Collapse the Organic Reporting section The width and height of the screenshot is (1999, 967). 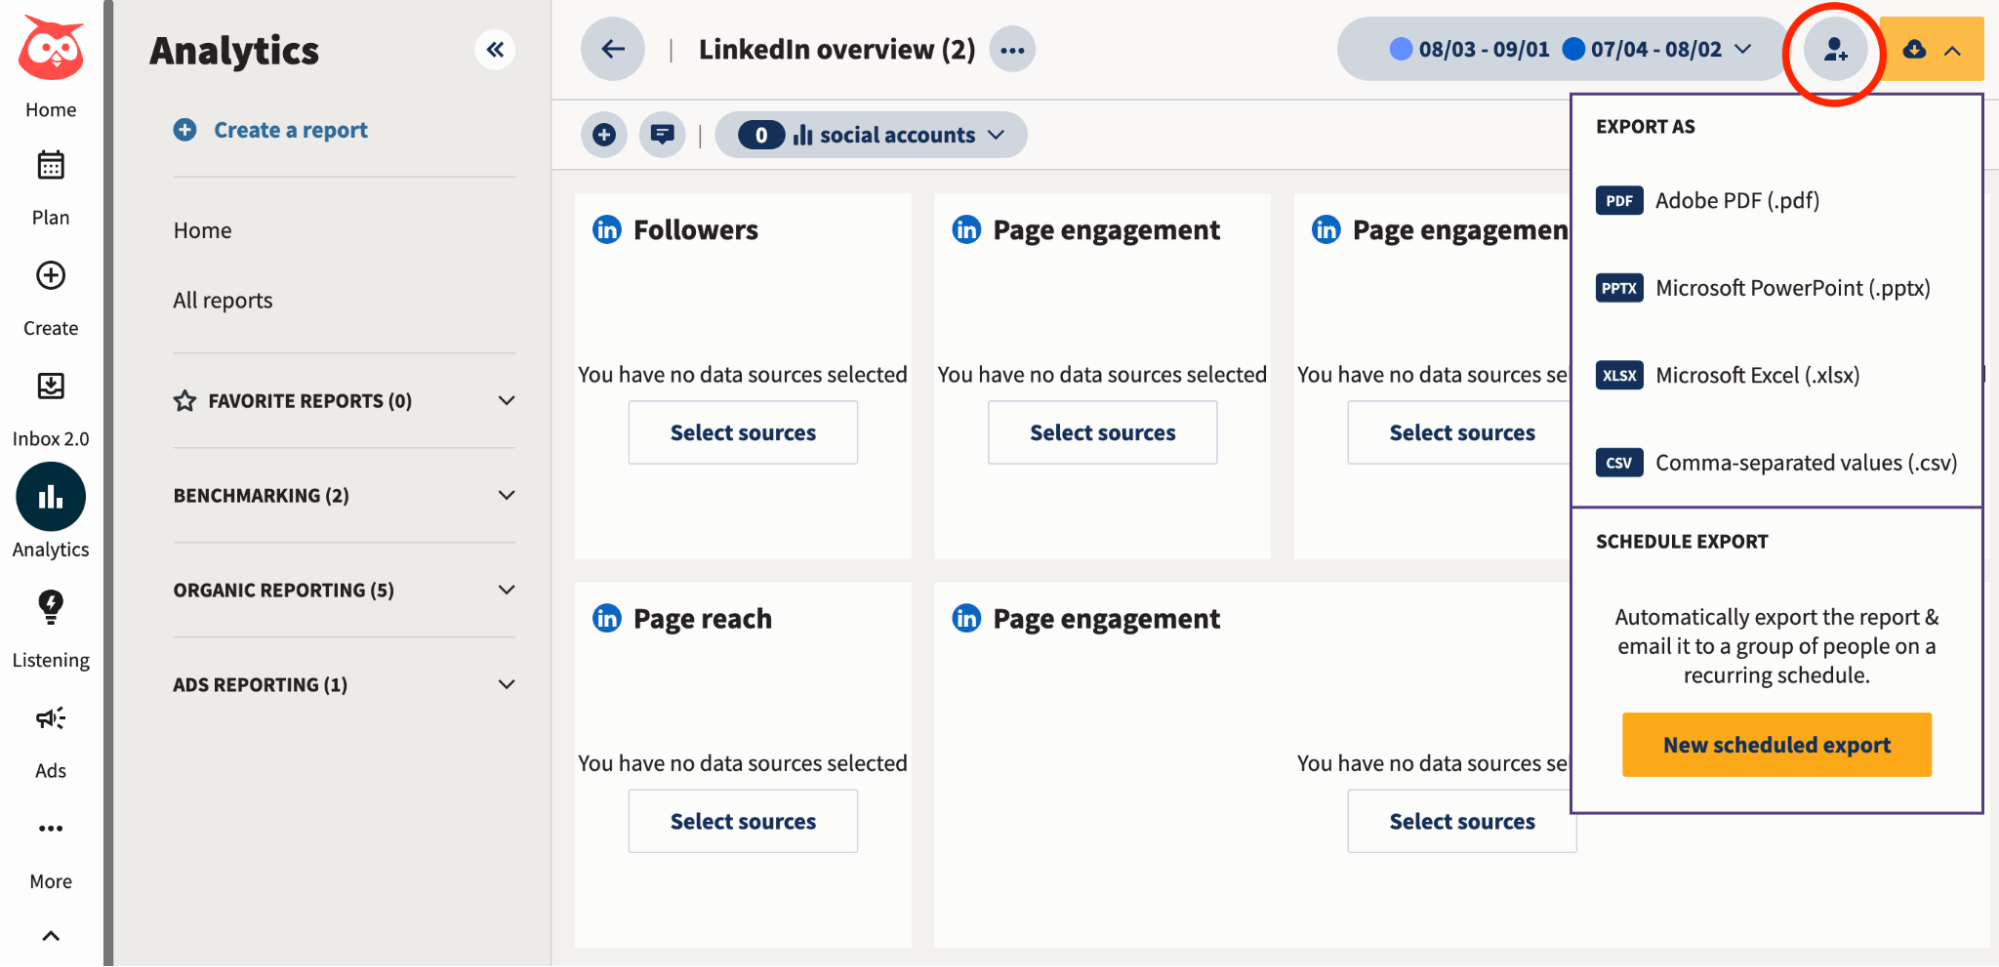(508, 589)
